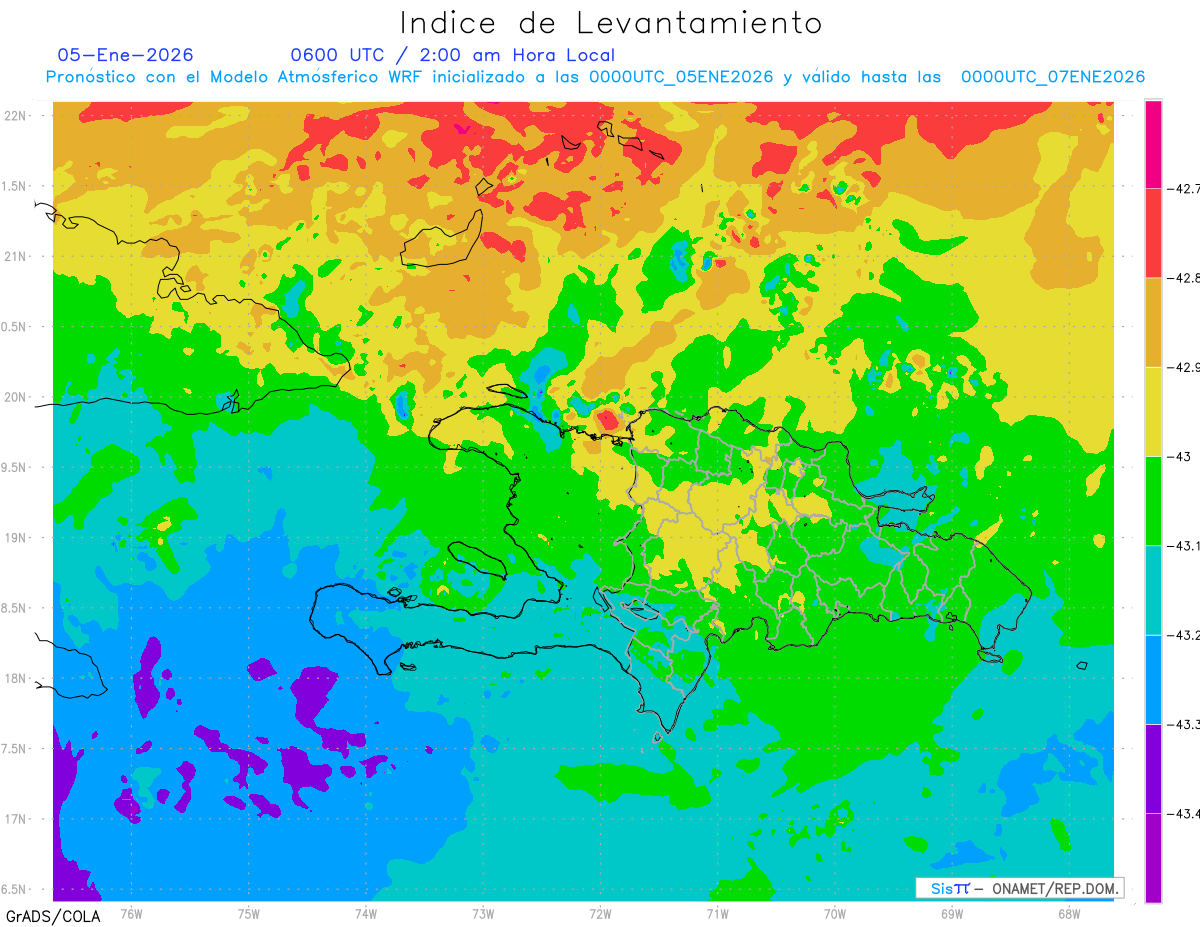The height and width of the screenshot is (927, 1200).
Task: Select the red legend swatch below -42.7
Action: [1153, 232]
